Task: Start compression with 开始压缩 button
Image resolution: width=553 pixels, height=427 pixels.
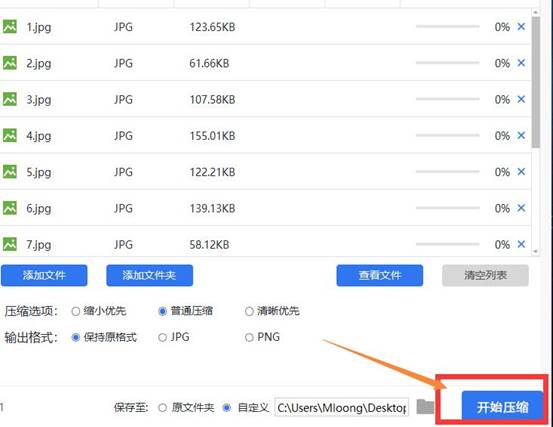Action: (502, 407)
